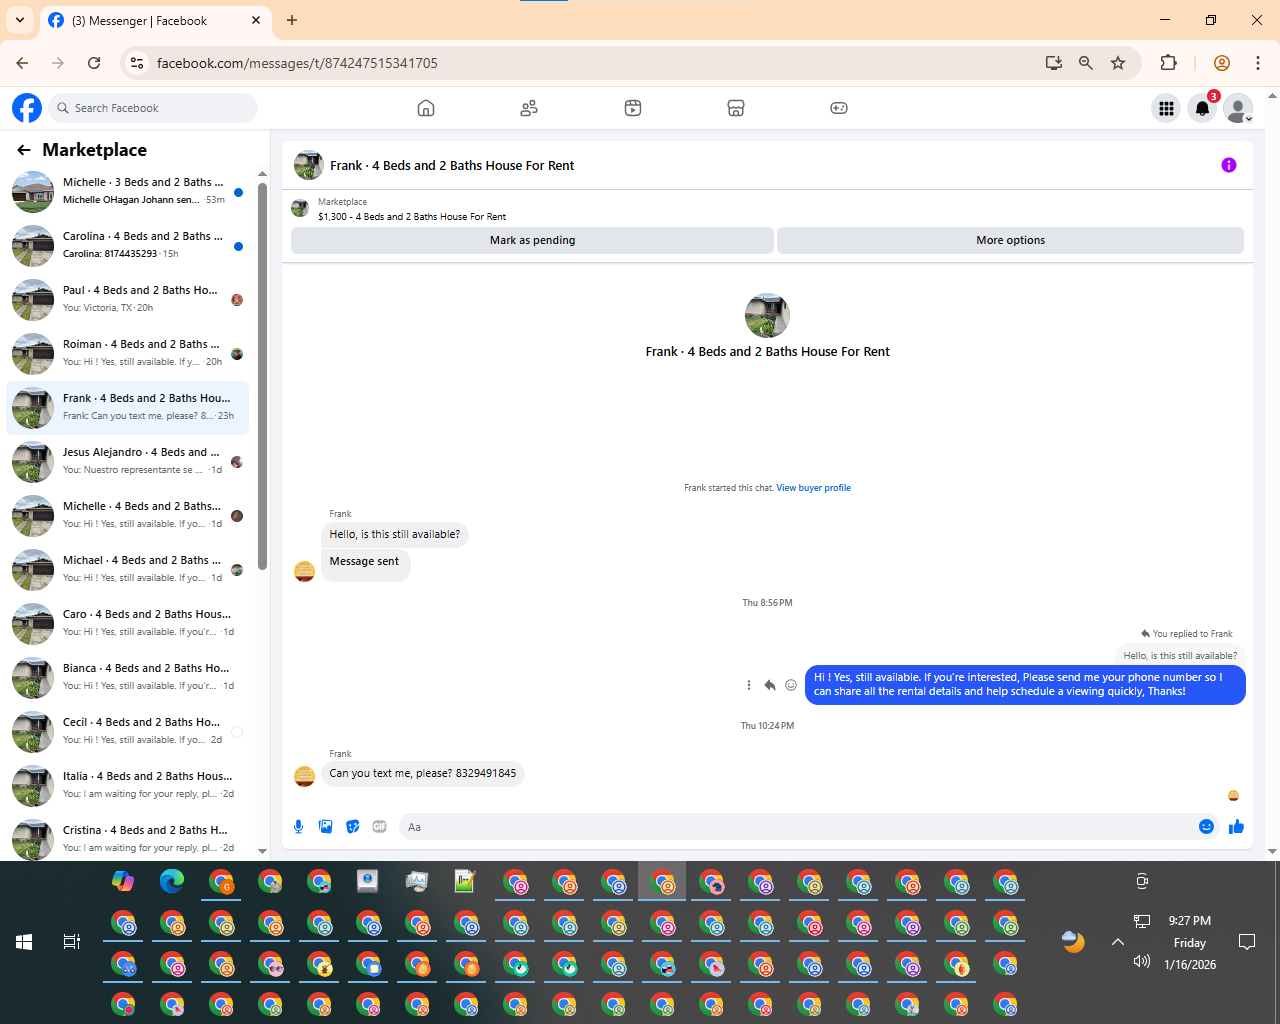Attach a photo using the image icon

click(x=325, y=826)
